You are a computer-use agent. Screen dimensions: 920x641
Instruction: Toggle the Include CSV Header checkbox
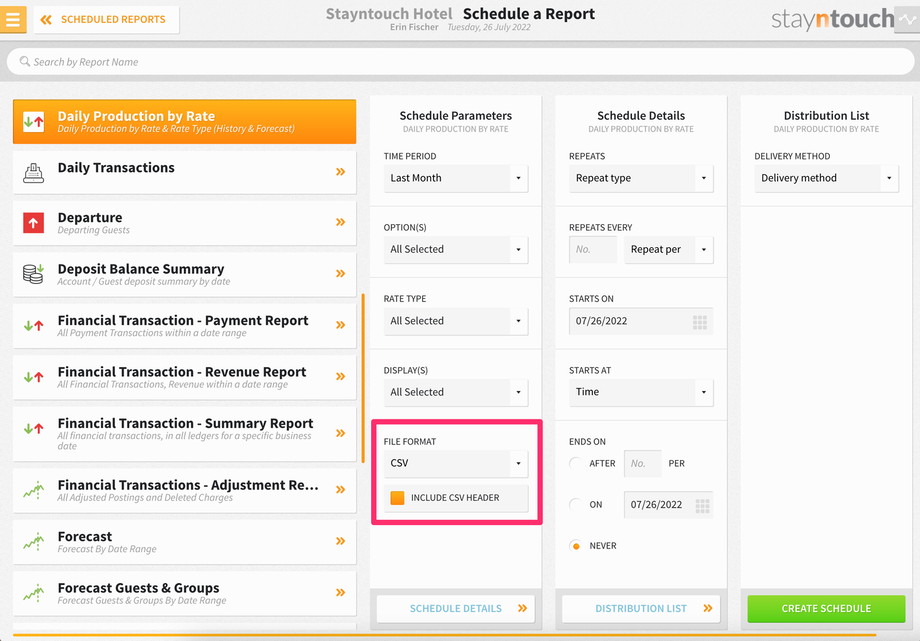pyautogui.click(x=397, y=498)
